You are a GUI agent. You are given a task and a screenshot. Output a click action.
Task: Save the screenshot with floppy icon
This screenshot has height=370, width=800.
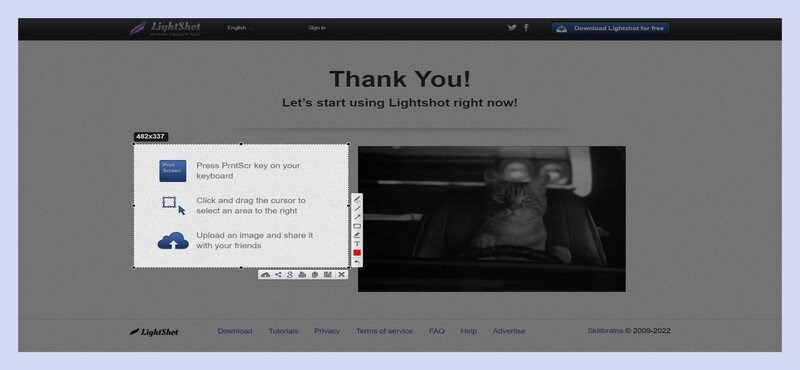[328, 275]
